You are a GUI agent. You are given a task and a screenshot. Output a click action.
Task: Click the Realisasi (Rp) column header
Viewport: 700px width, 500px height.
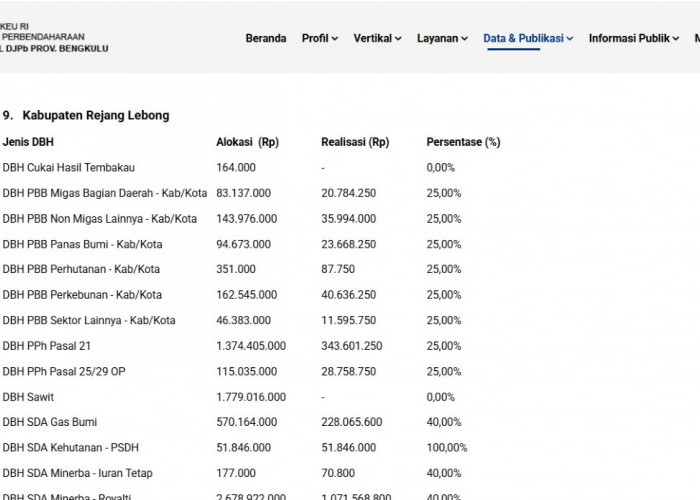tap(355, 142)
